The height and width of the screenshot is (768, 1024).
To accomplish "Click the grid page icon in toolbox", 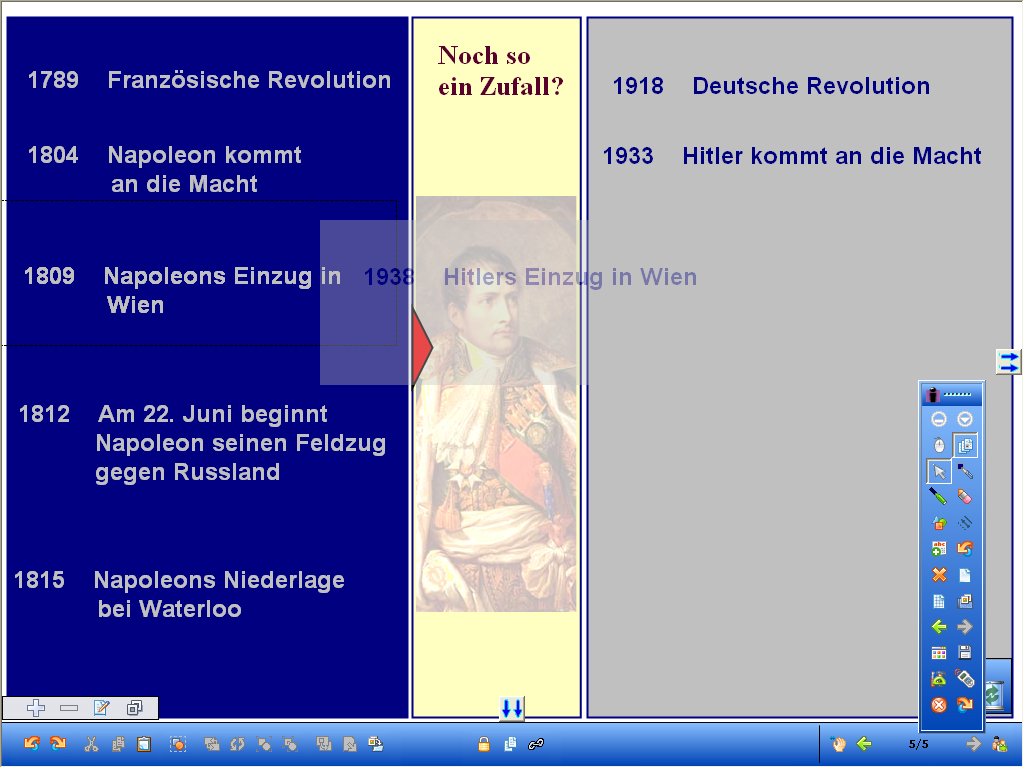I will (938, 601).
